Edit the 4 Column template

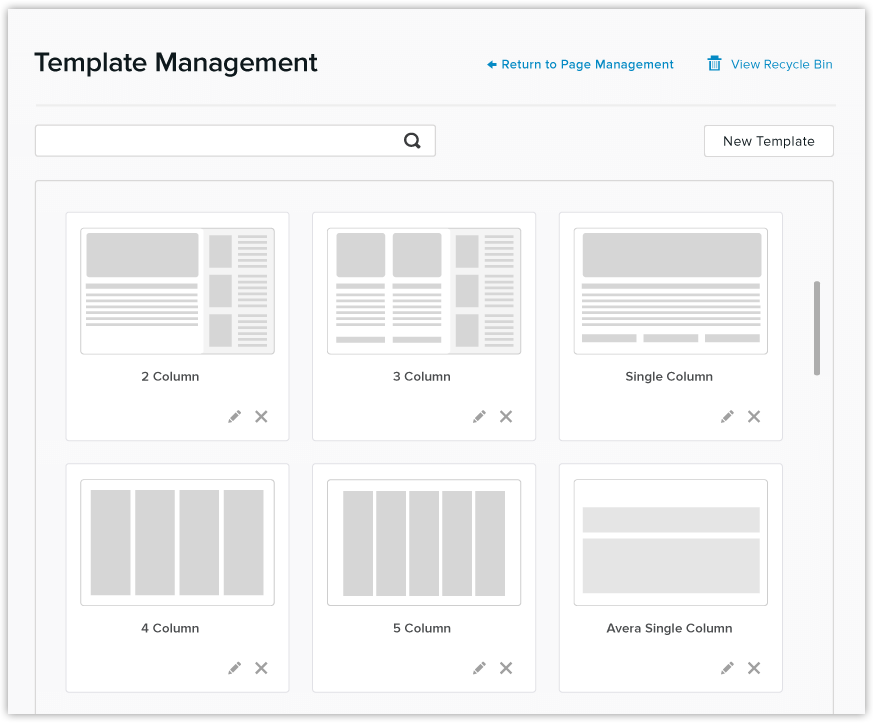[234, 668]
